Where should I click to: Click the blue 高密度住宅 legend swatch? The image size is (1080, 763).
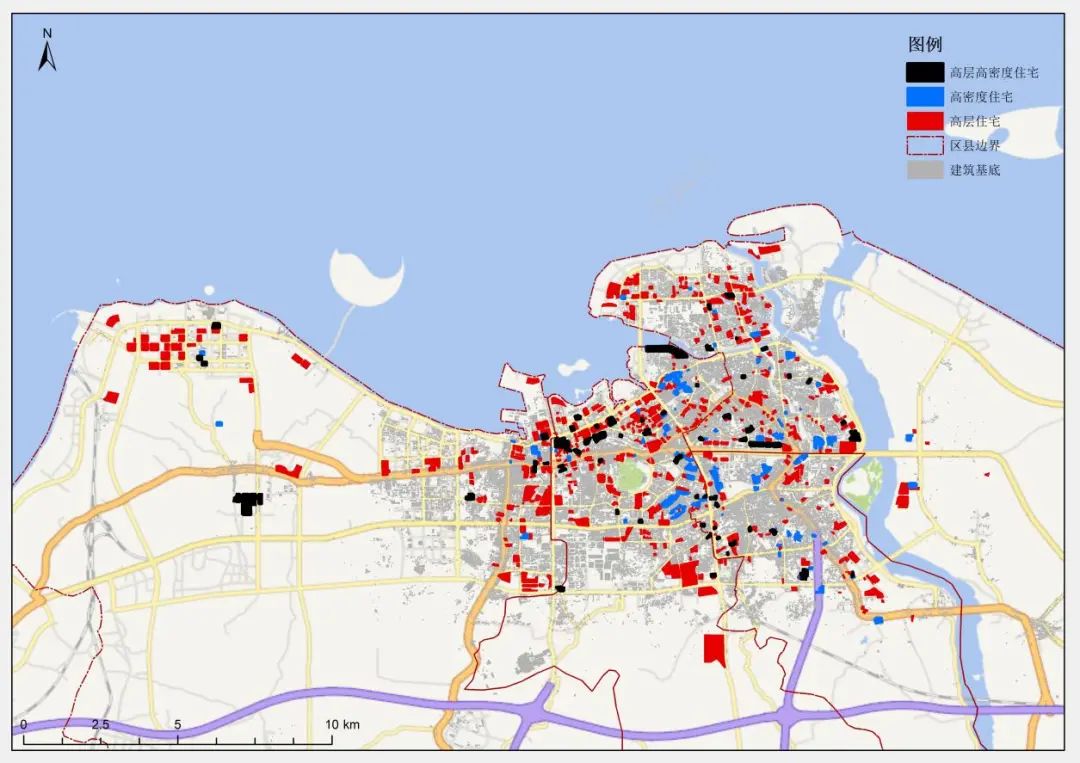pyautogui.click(x=924, y=96)
